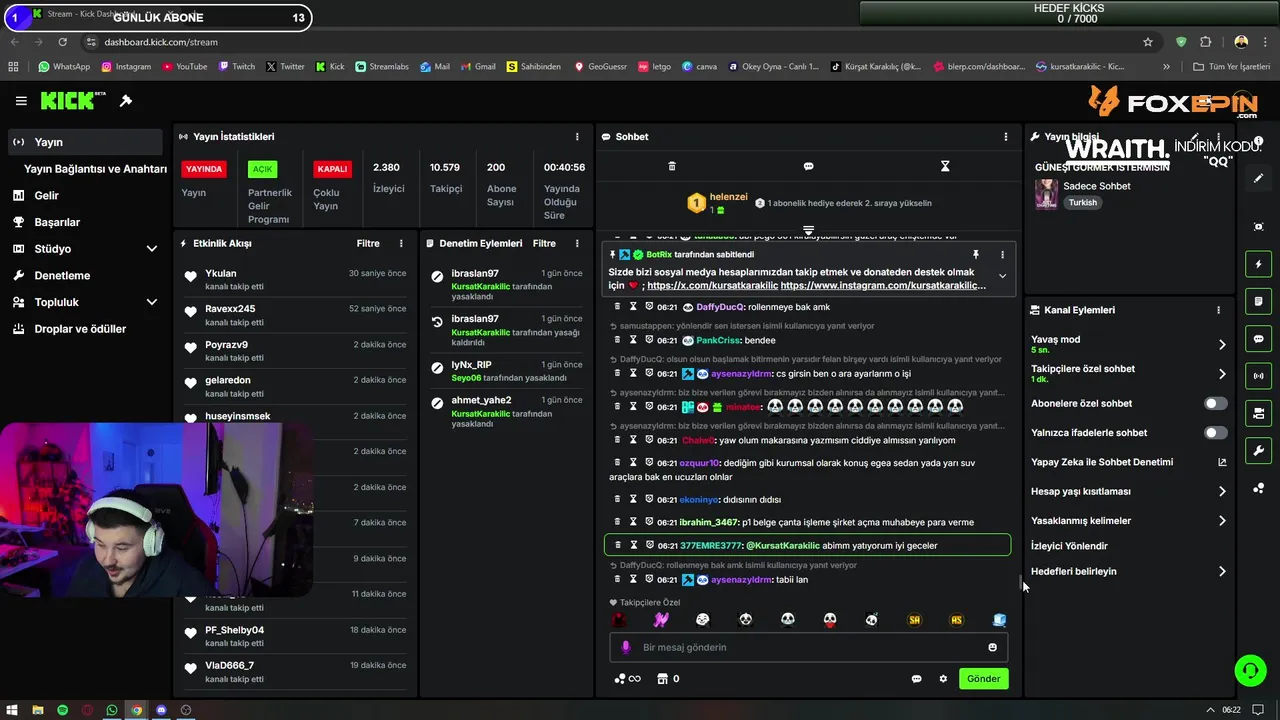This screenshot has height=720, width=1280.
Task: Click the purple microphone icon in message box
Action: 626,647
